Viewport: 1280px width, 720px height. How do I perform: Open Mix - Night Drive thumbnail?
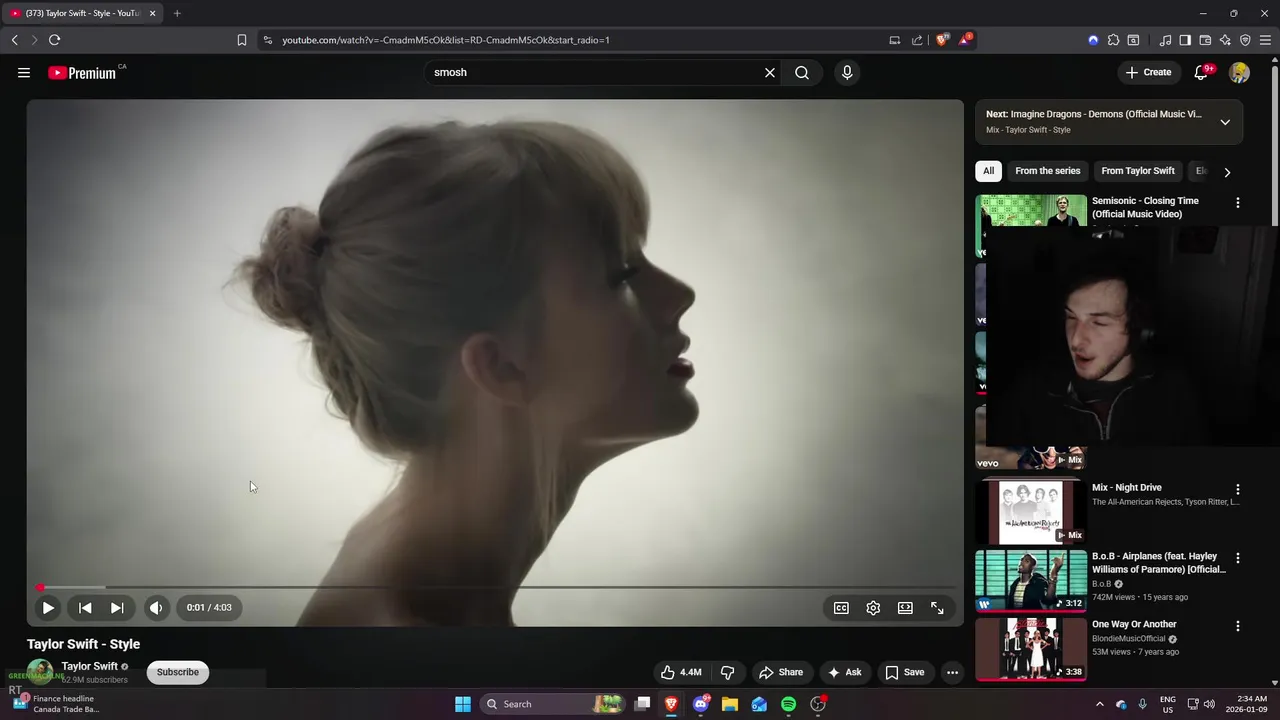point(1031,510)
